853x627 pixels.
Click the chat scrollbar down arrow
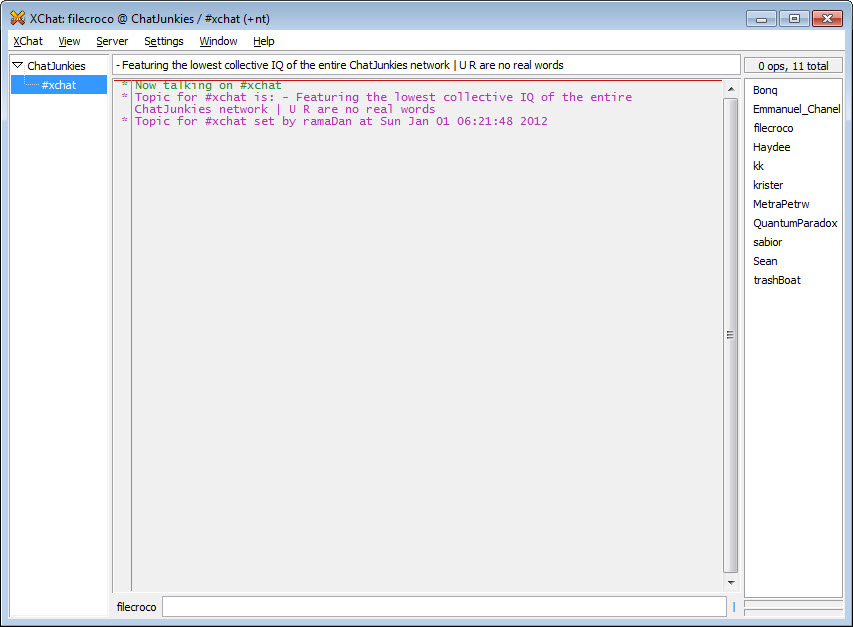(x=731, y=582)
